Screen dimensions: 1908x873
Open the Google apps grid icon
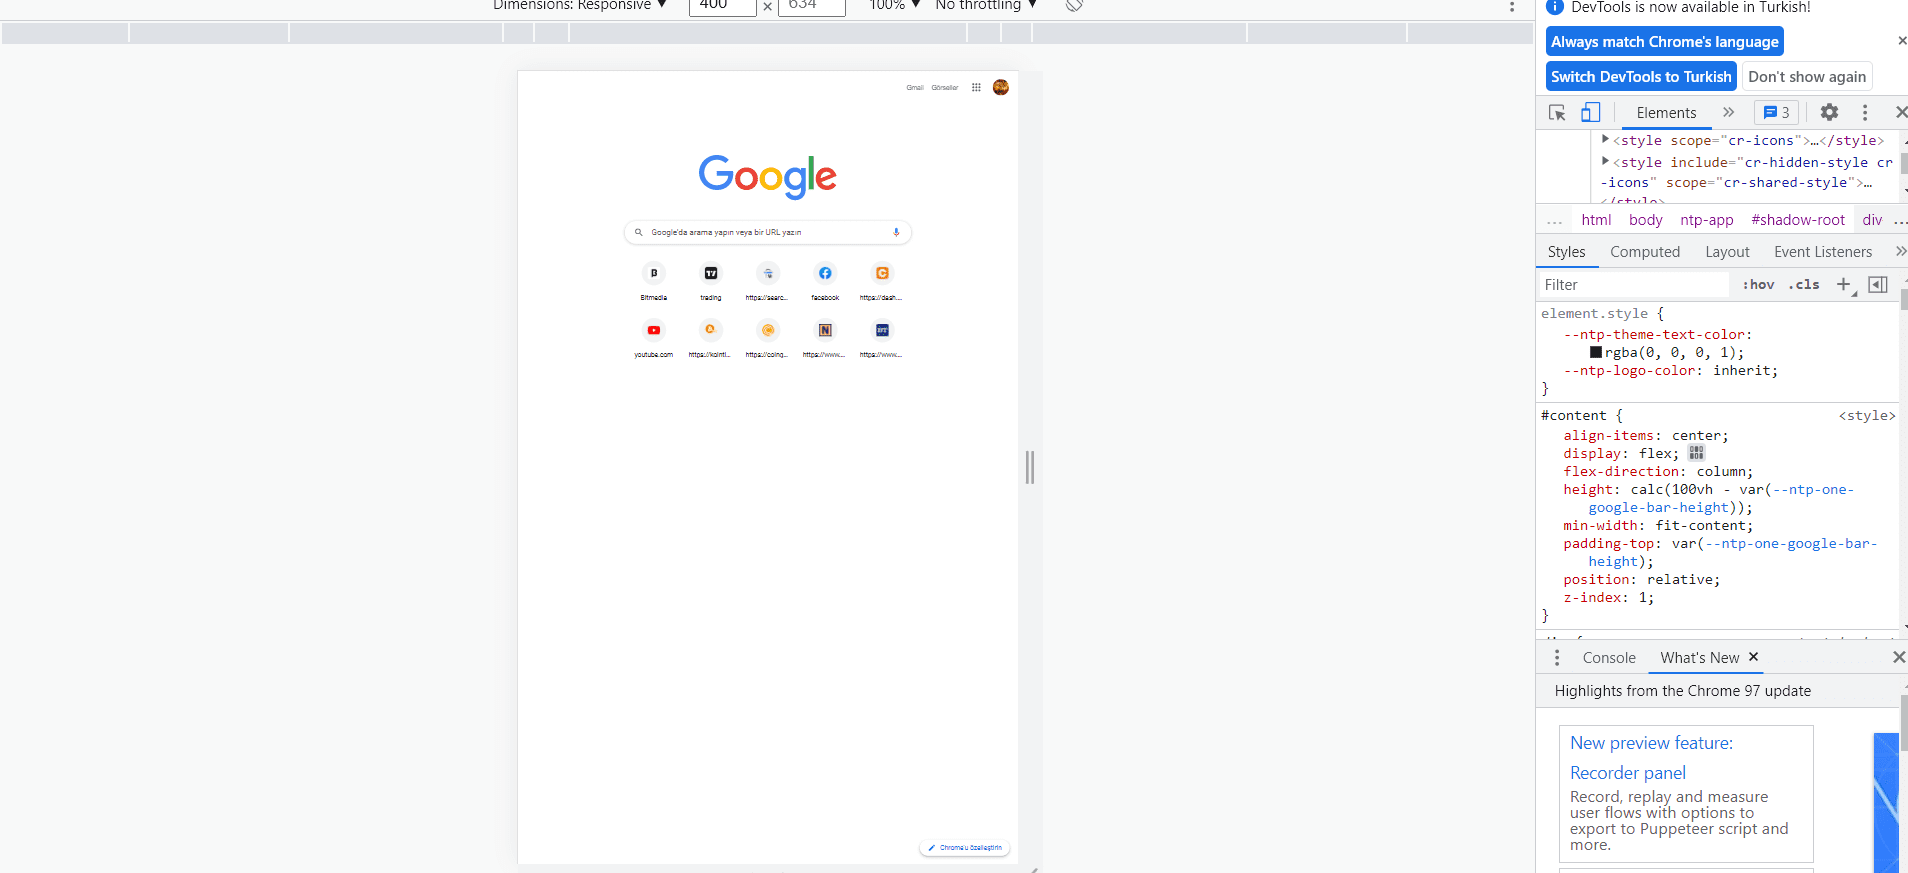point(976,87)
